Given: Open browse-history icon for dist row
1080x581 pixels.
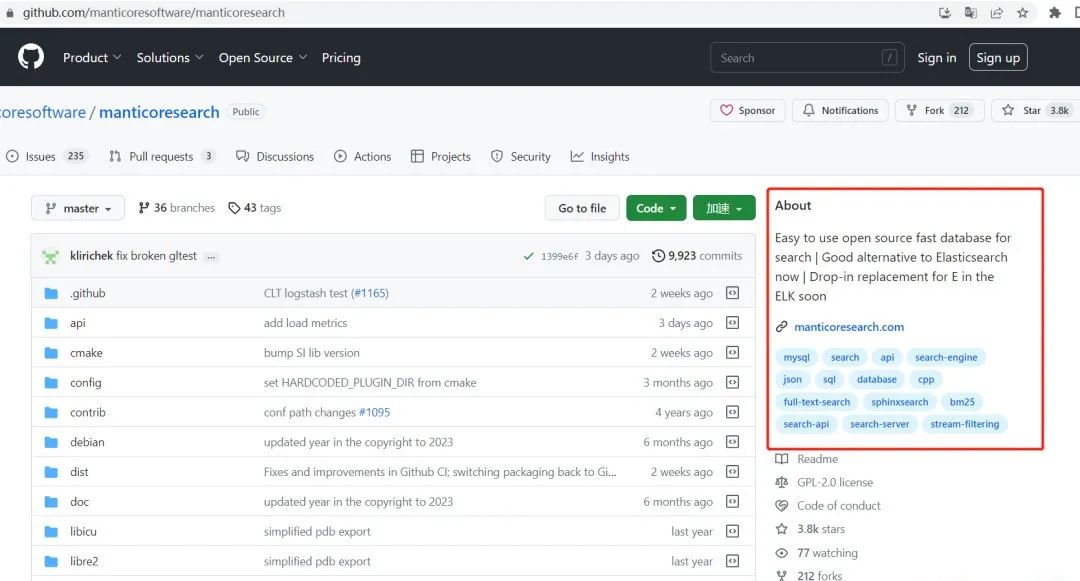Looking at the screenshot, I should [733, 472].
